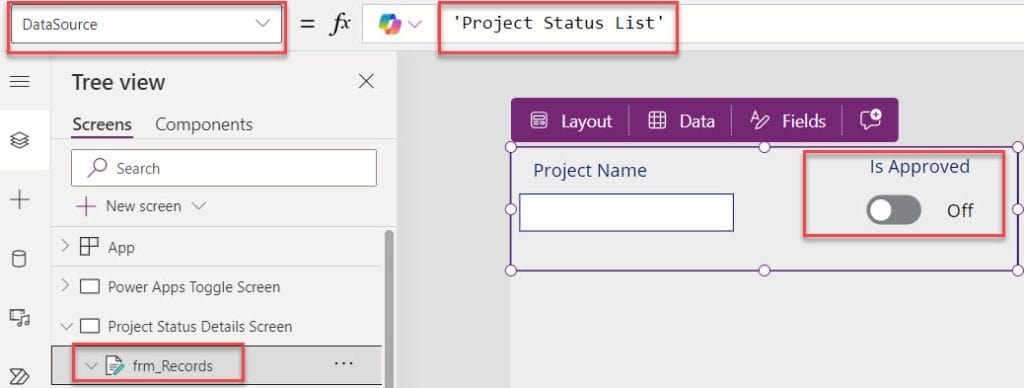The width and height of the screenshot is (1024, 388).
Task: Expand the Copilot dropdown arrow
Action: tap(415, 24)
